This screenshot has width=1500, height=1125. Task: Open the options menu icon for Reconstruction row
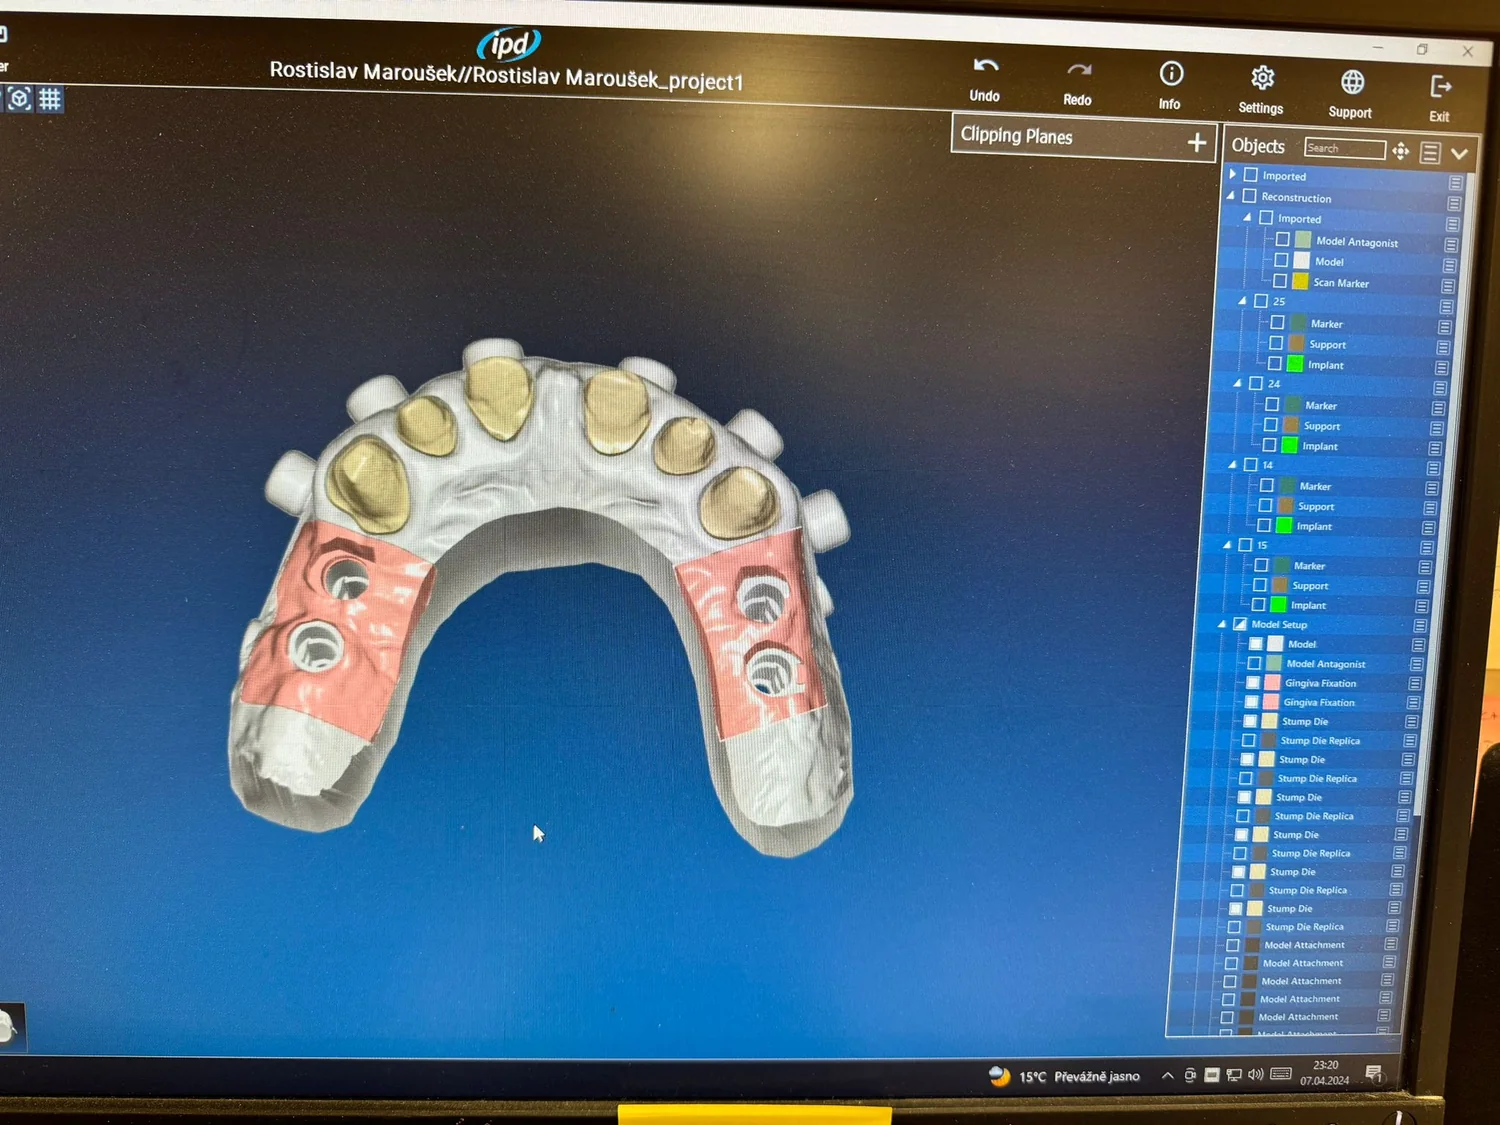pyautogui.click(x=1453, y=203)
